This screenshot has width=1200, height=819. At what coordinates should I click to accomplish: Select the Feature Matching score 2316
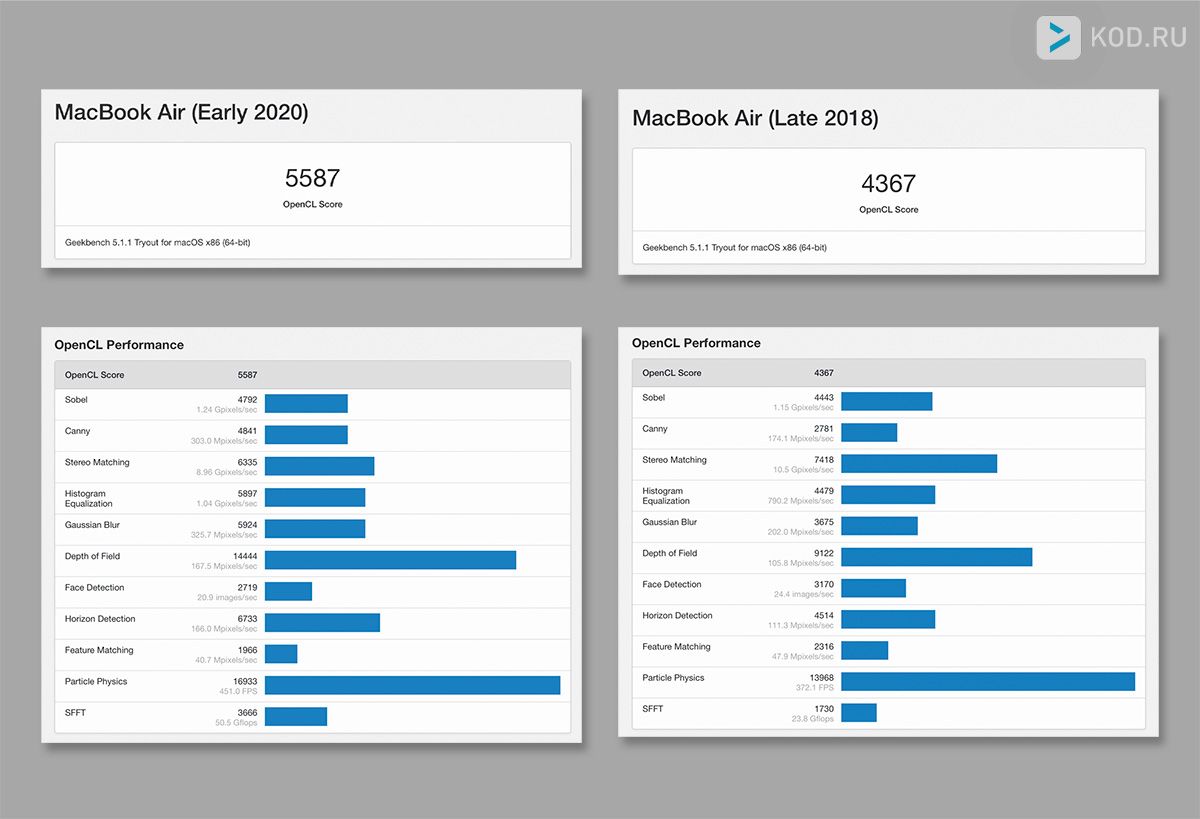[823, 647]
